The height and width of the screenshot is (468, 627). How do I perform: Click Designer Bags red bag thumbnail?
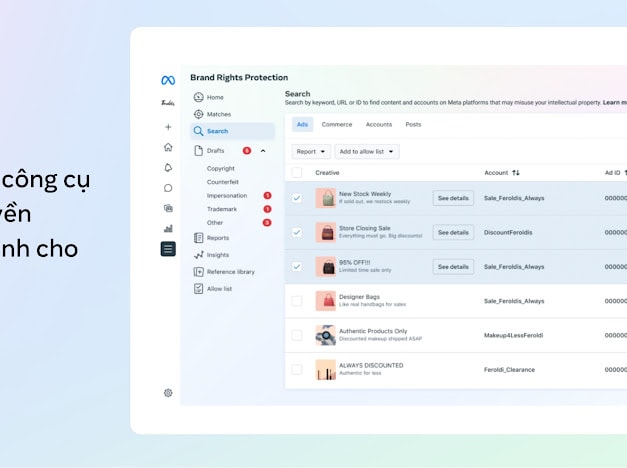tap(325, 301)
